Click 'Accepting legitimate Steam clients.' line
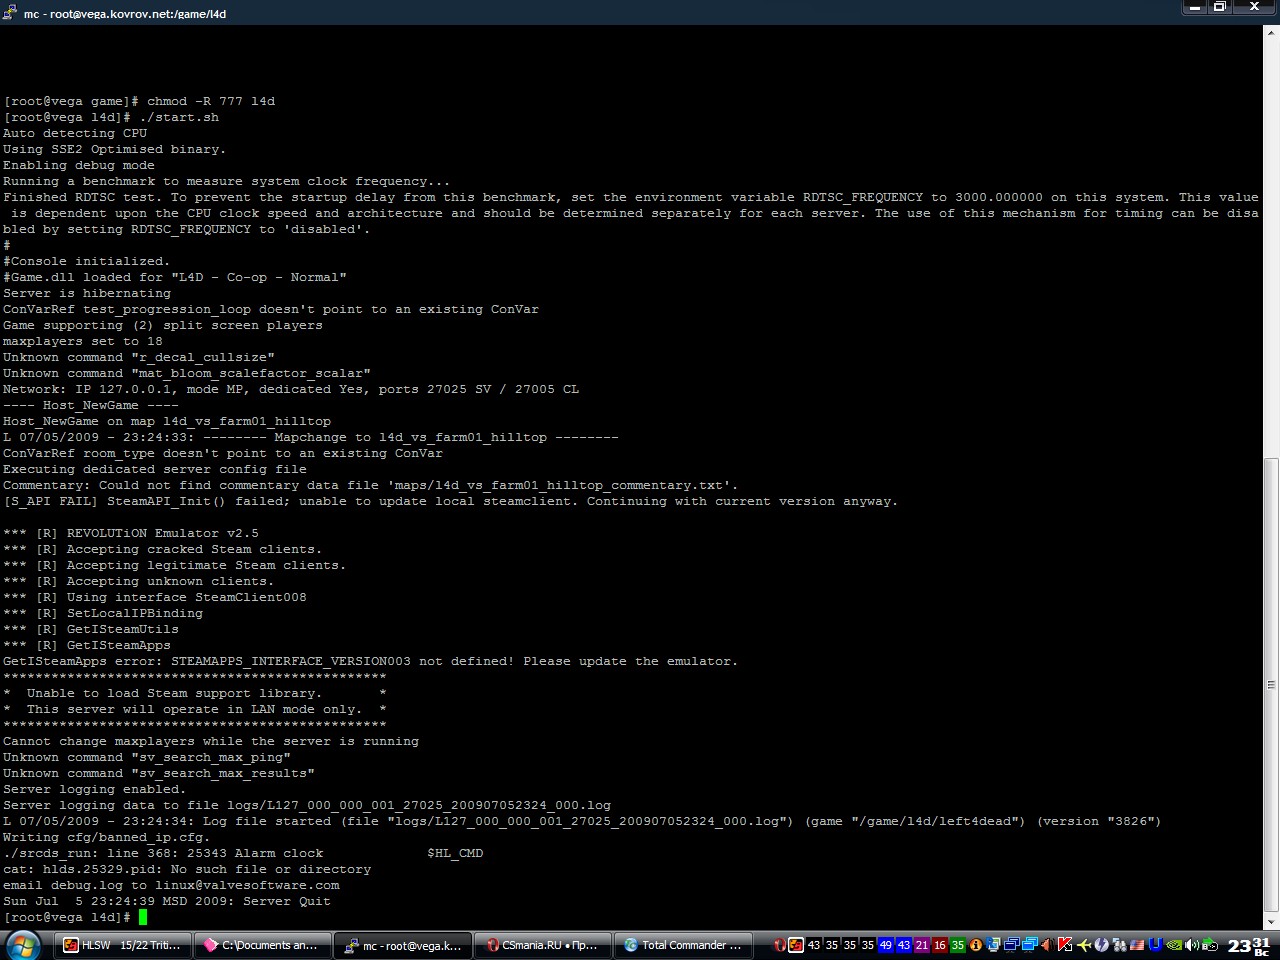Image resolution: width=1280 pixels, height=960 pixels. pyautogui.click(x=175, y=565)
